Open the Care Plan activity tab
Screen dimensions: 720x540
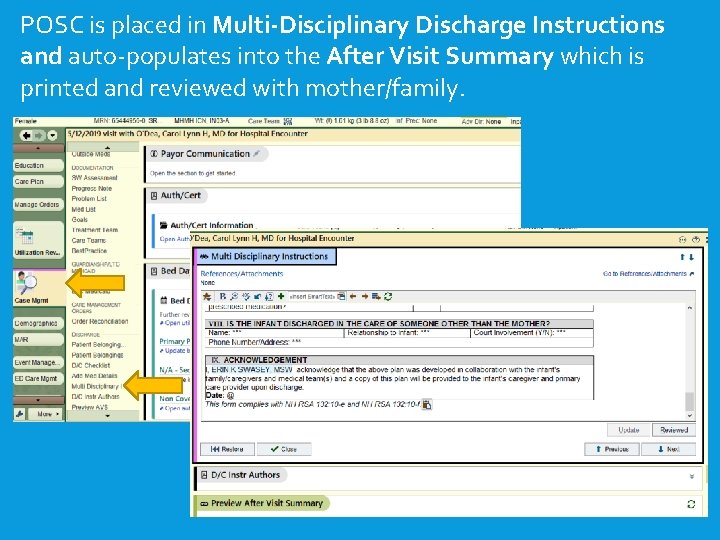click(x=39, y=181)
